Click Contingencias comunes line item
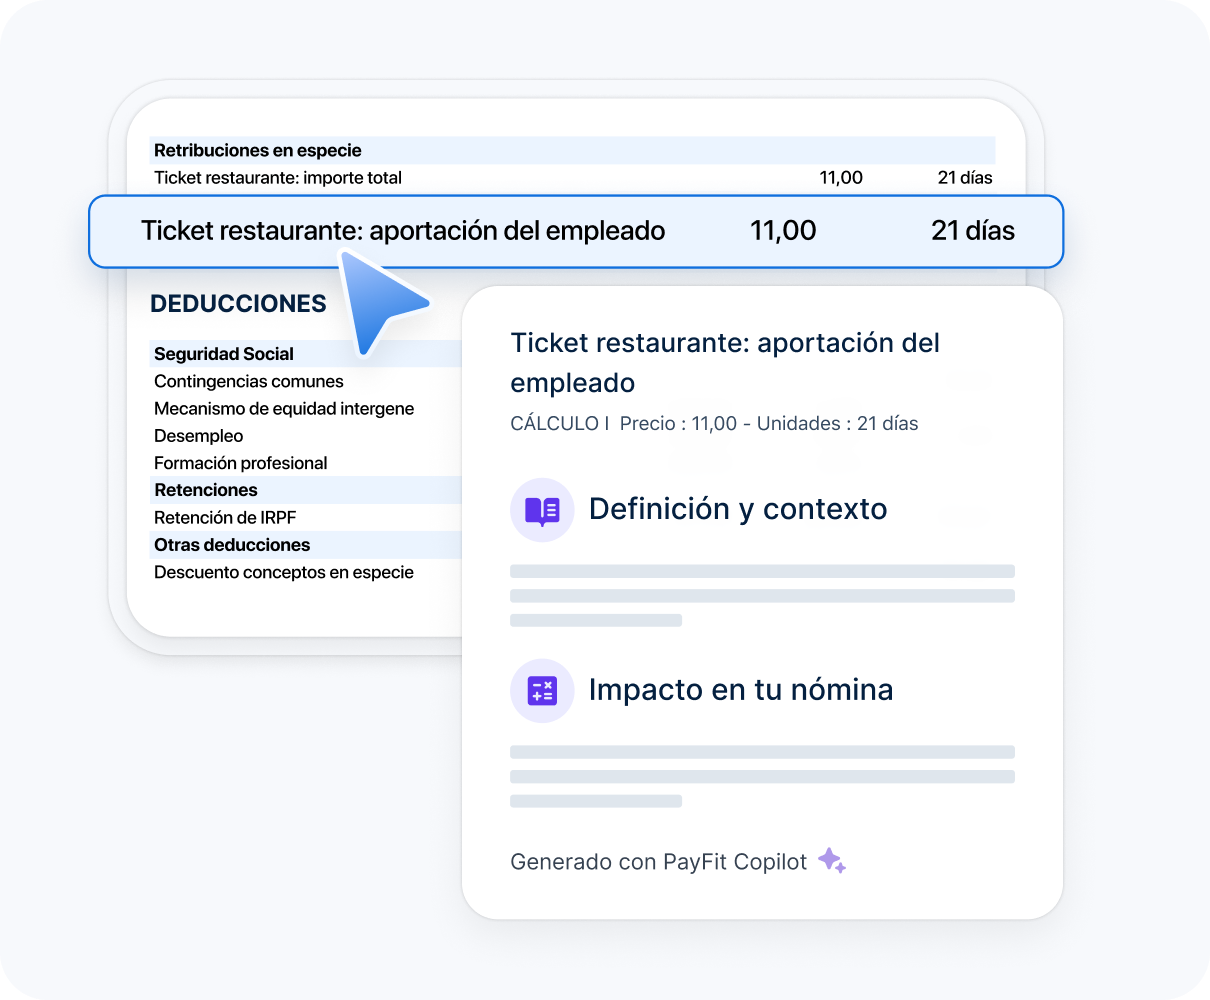 click(249, 381)
